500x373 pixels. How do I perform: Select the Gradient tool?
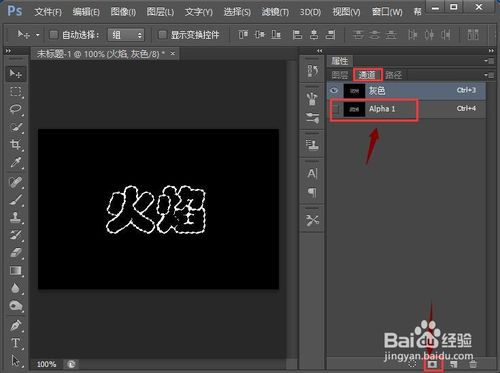15,271
